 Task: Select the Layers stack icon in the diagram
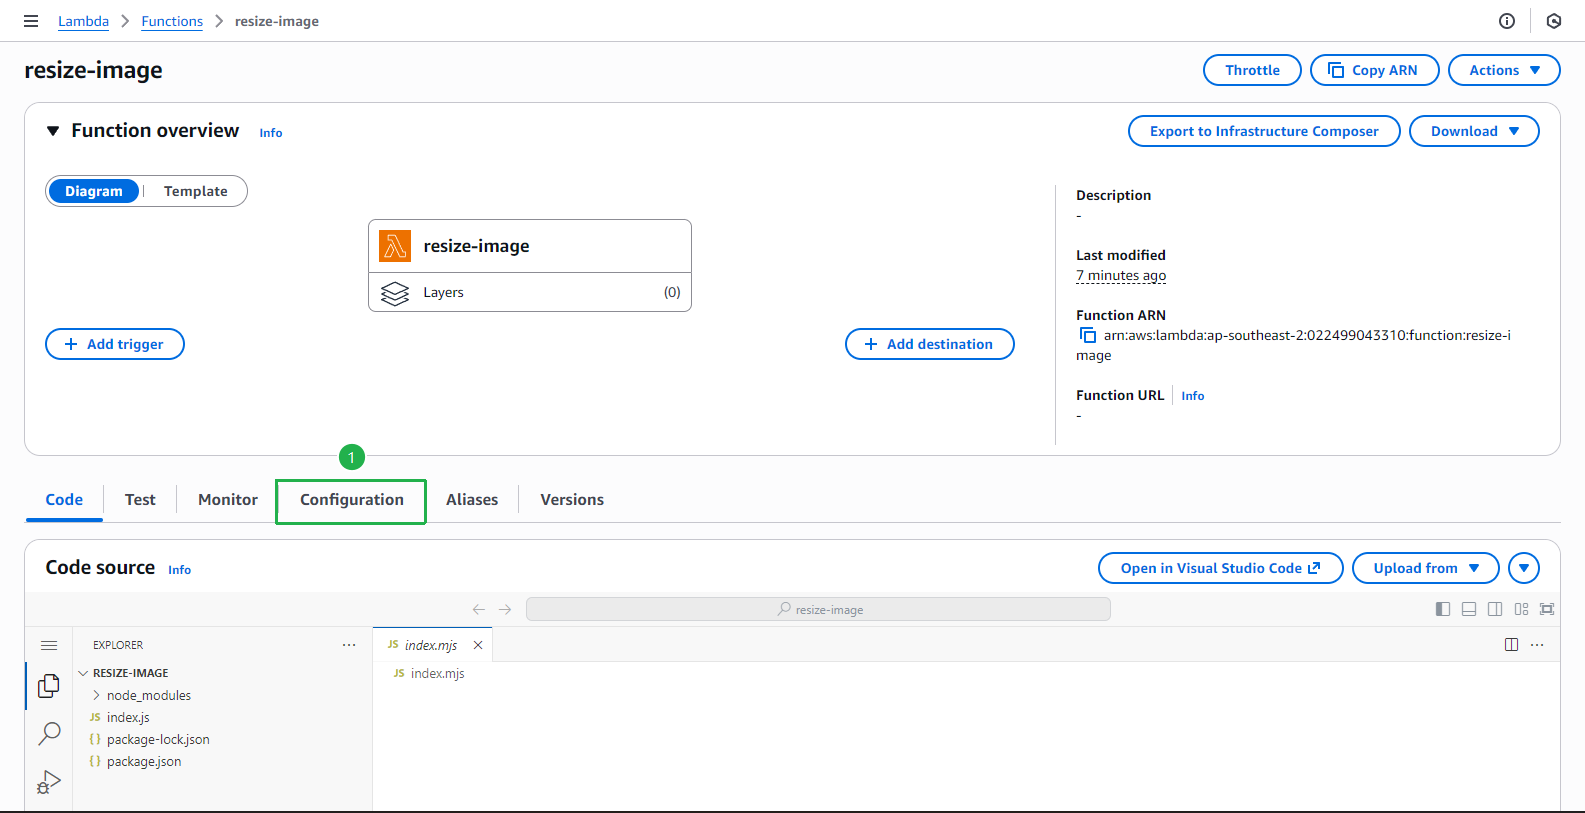coord(395,293)
